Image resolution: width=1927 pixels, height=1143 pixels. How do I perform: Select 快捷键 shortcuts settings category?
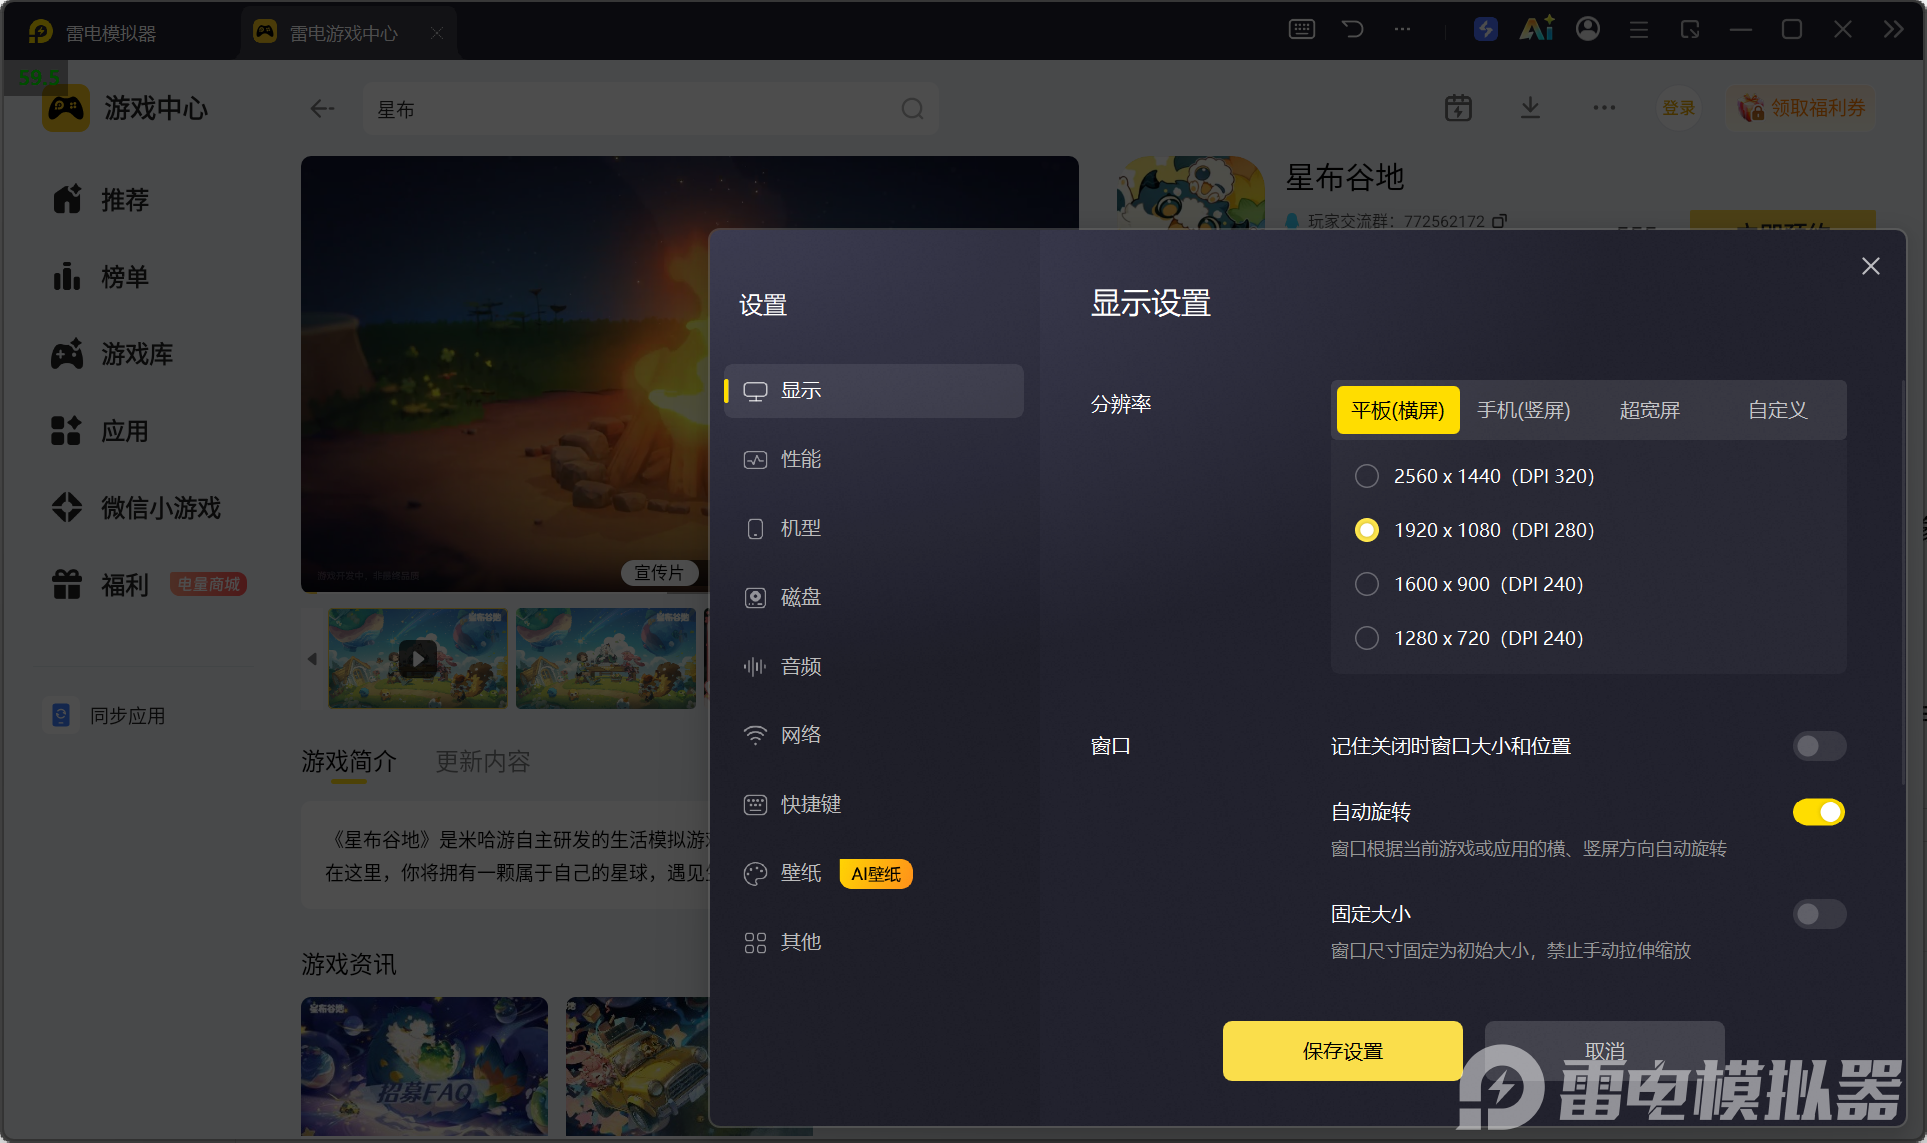(x=874, y=805)
